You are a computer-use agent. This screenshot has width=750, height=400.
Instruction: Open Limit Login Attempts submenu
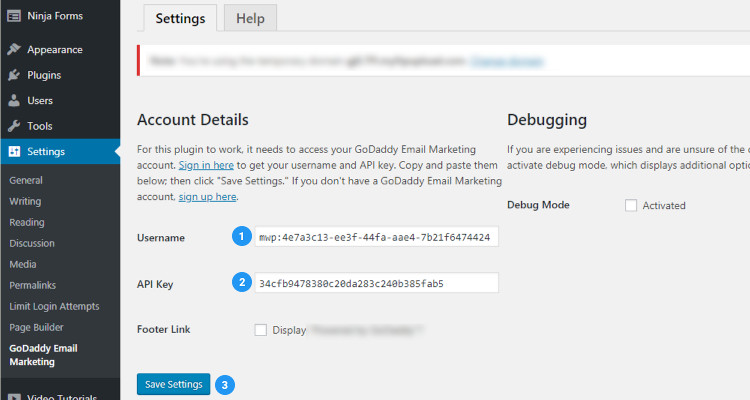54,307
